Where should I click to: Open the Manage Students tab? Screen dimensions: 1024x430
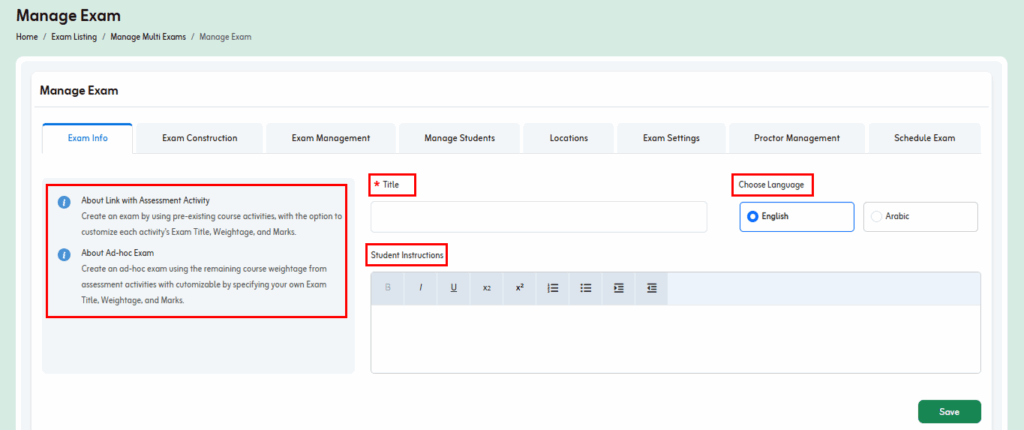[459, 138]
